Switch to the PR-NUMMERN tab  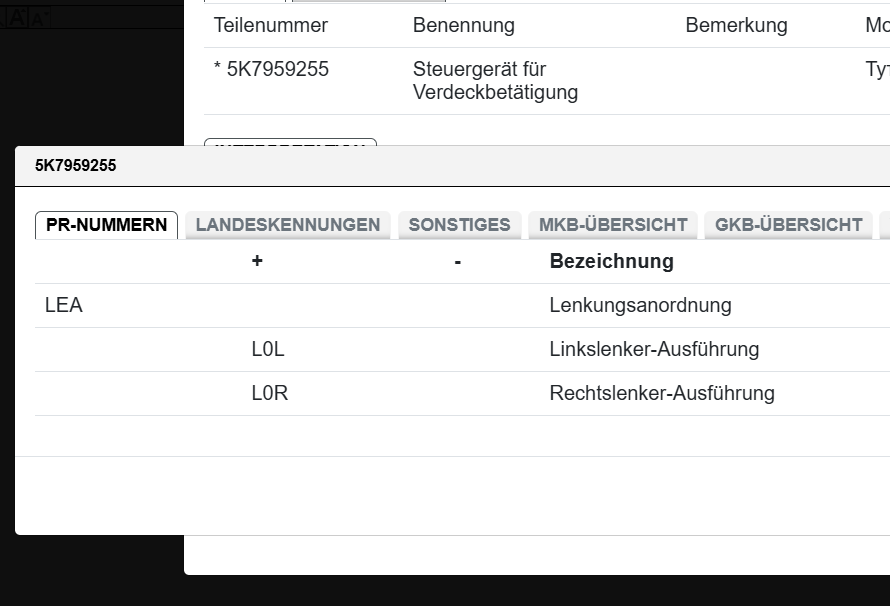coord(106,225)
